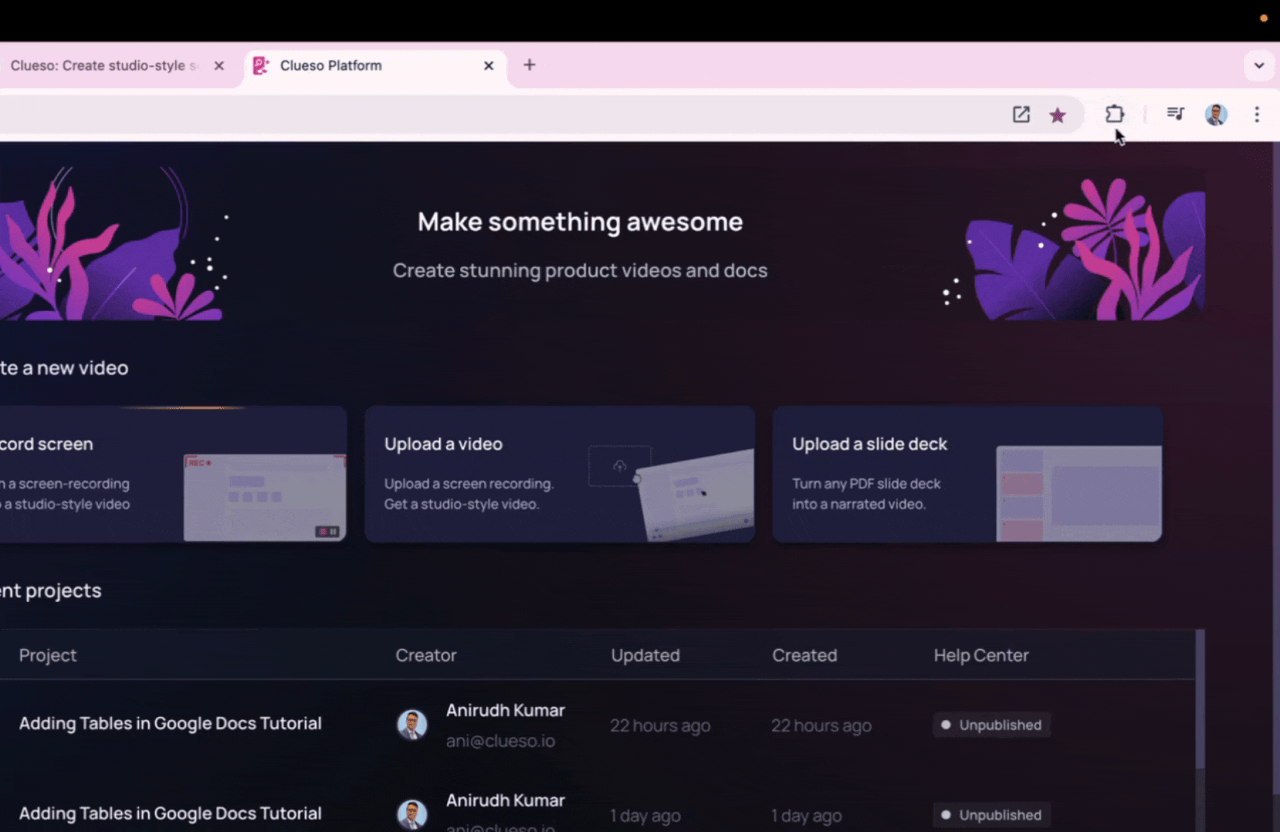
Task: Close the Clueso: Create studio-style tab
Action: click(x=219, y=66)
